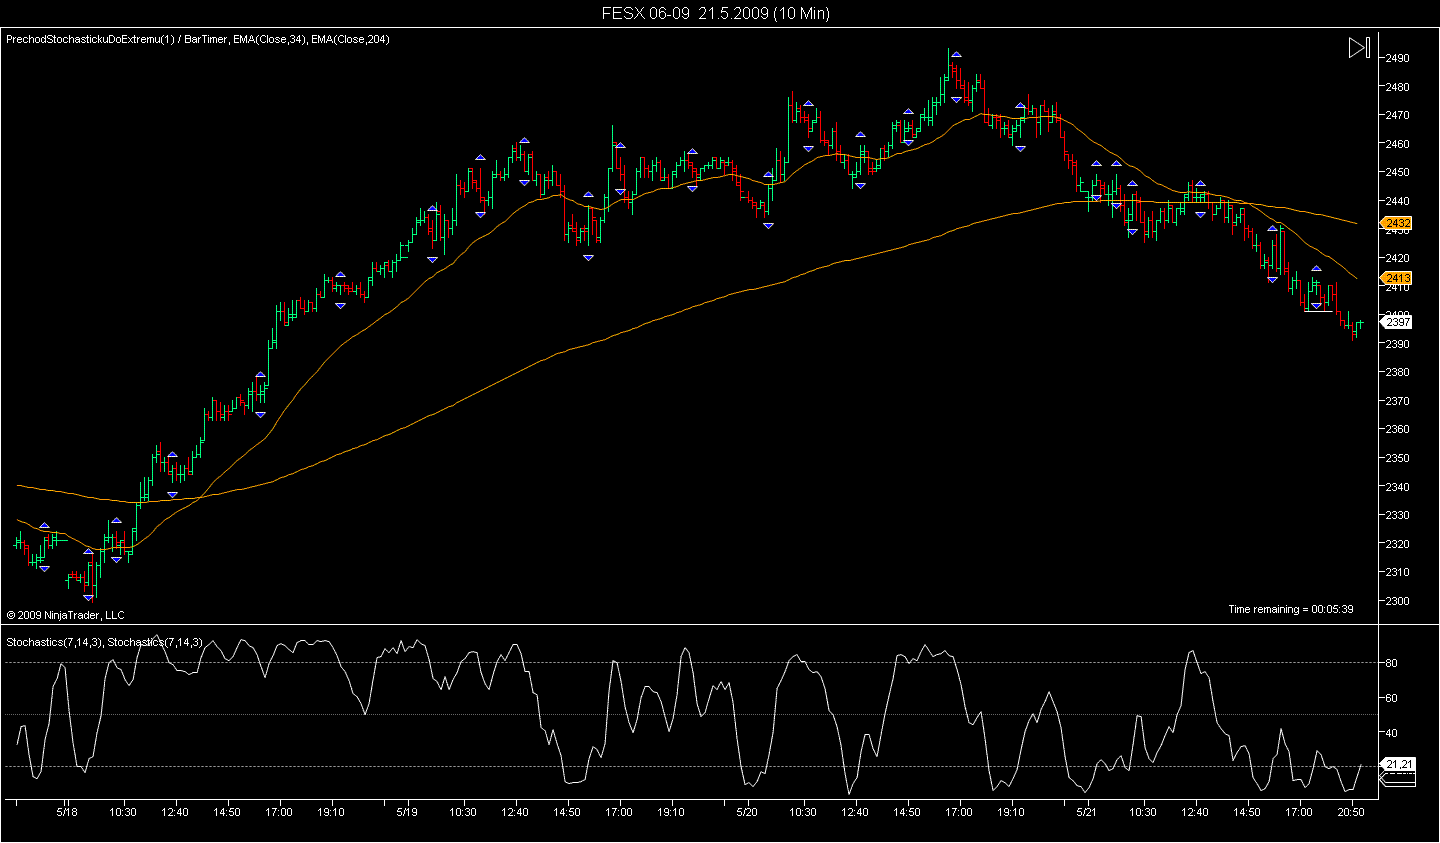Click the 5/18 date label on time axis
Screen dimensions: 1440x843
coord(67,812)
